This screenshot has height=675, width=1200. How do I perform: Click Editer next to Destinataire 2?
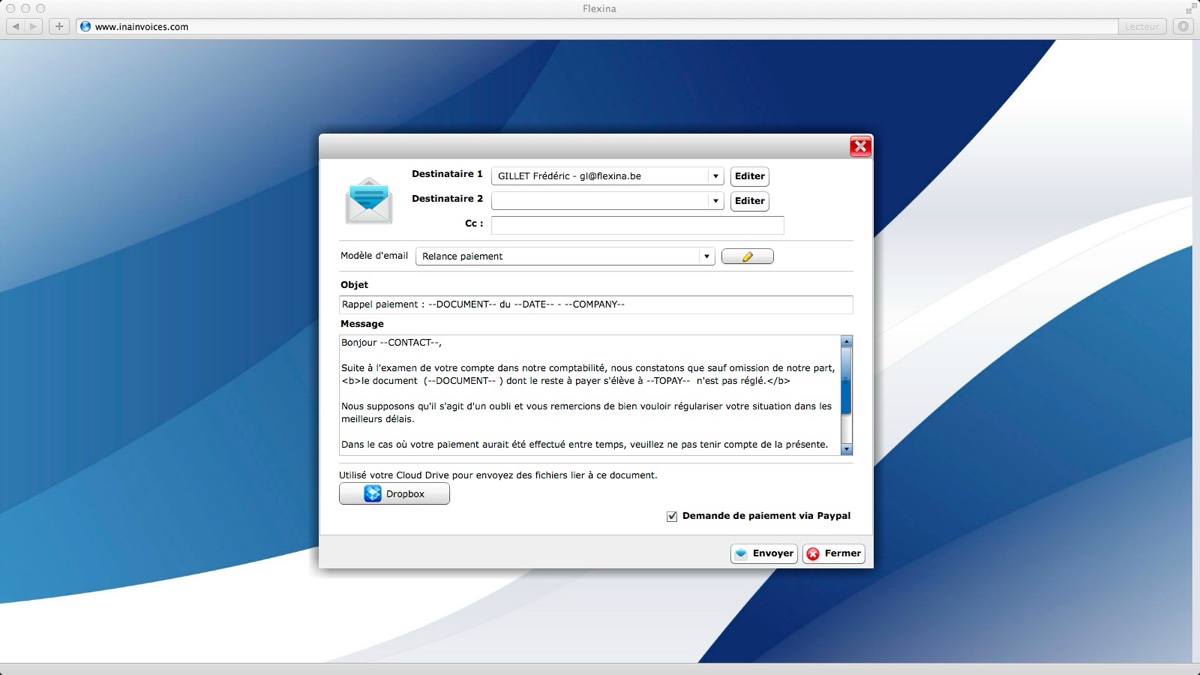(x=749, y=201)
